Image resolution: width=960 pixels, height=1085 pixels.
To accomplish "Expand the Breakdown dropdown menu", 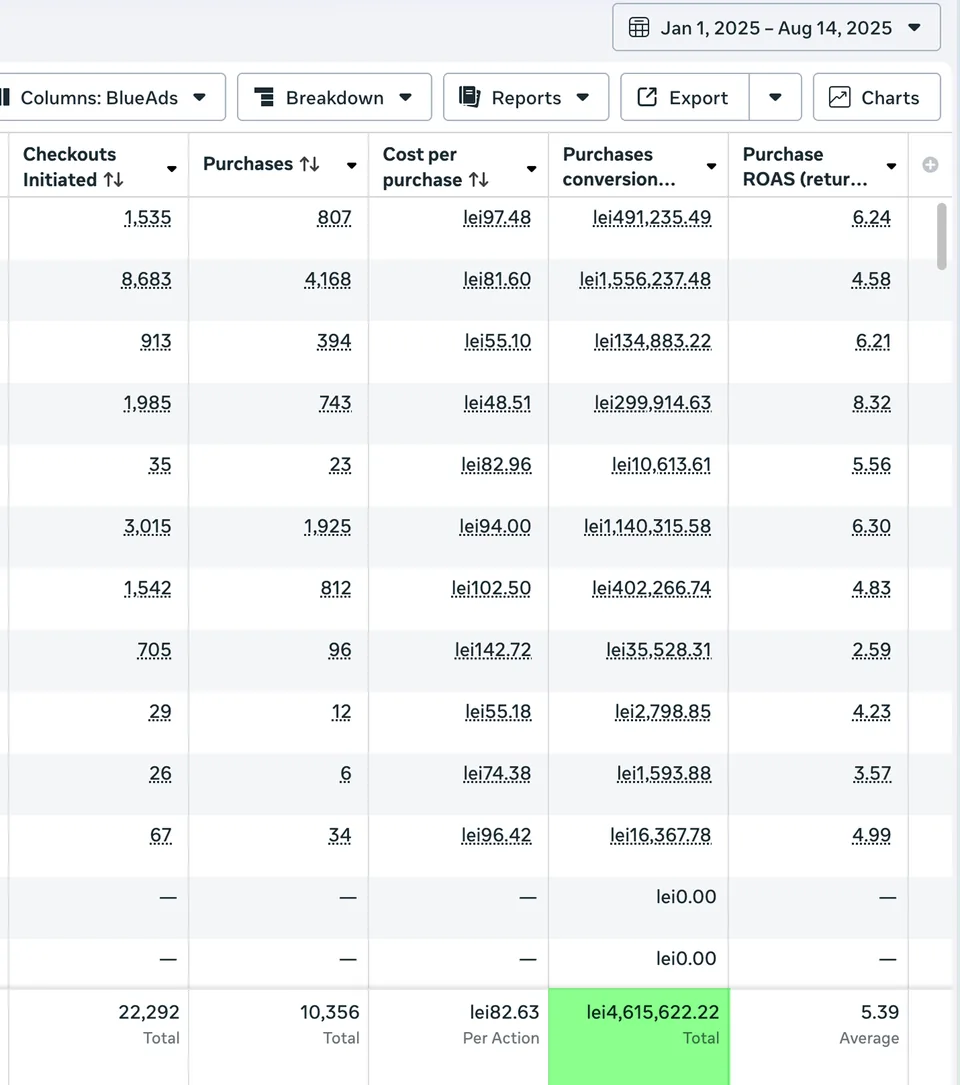I will pos(334,98).
